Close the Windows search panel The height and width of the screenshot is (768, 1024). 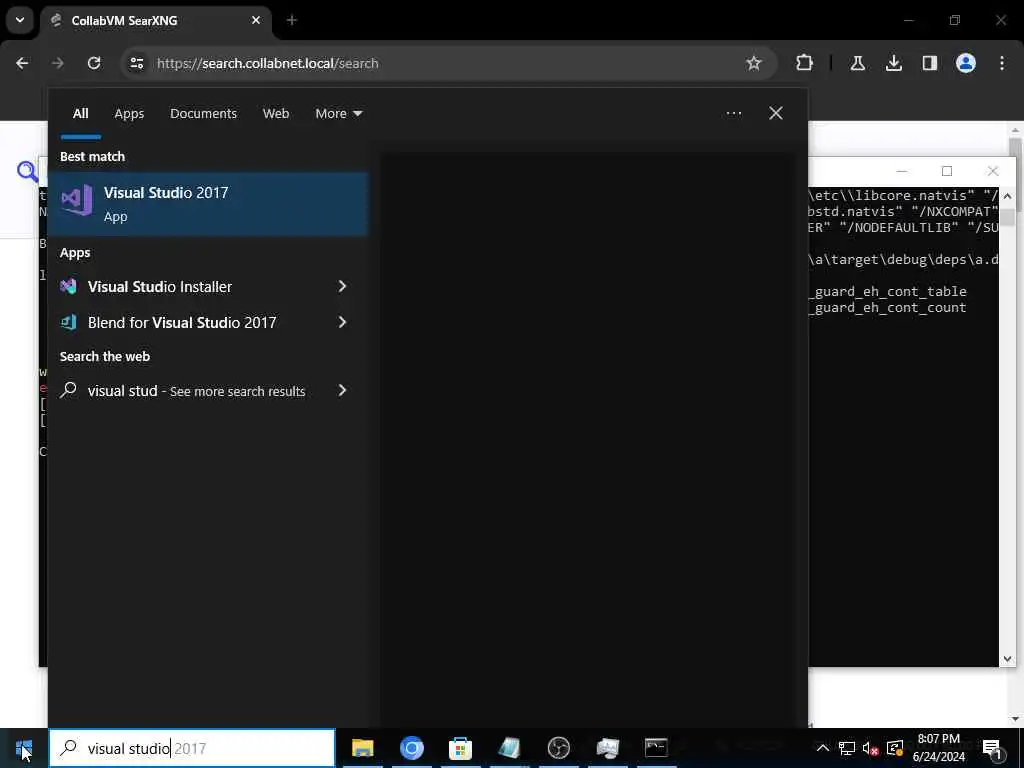(x=776, y=114)
